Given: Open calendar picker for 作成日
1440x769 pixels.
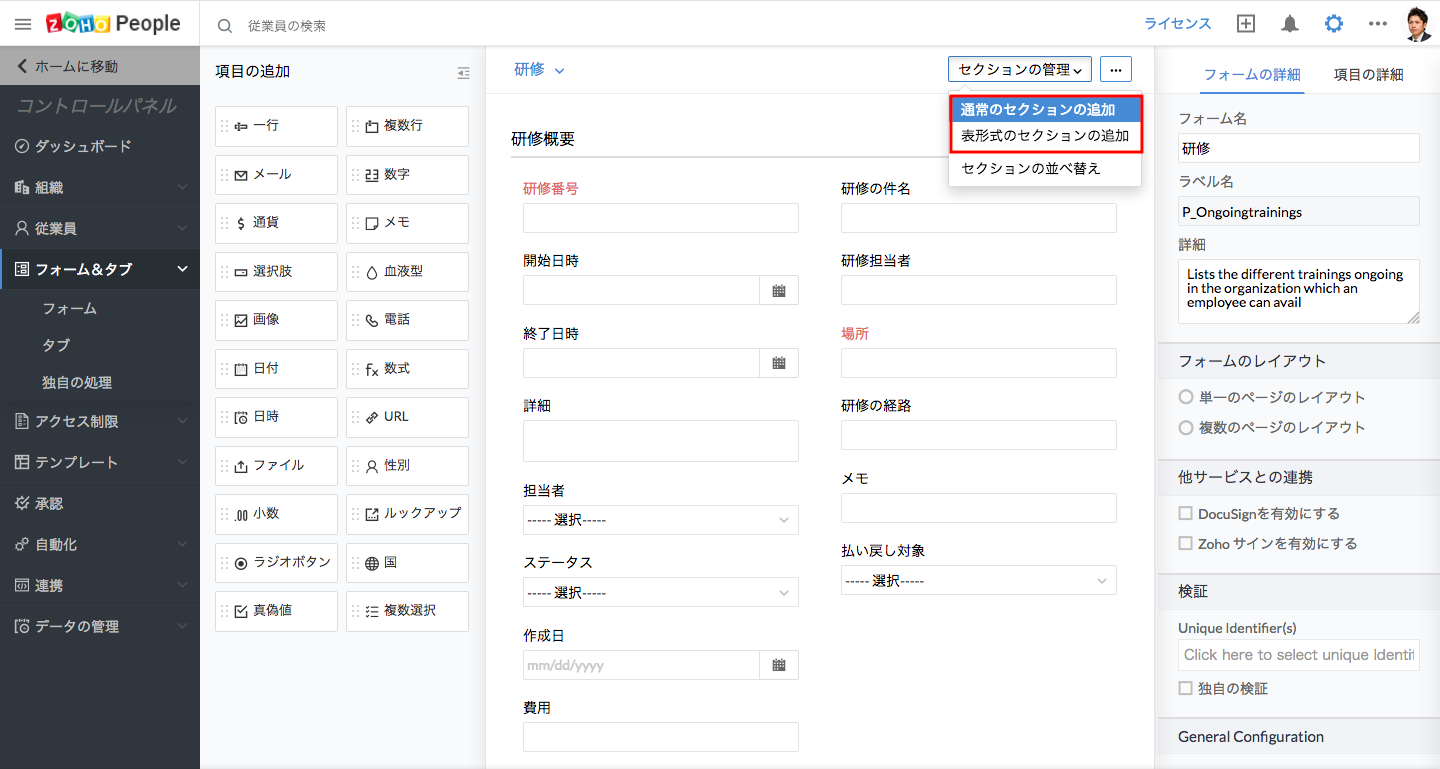Looking at the screenshot, I should pyautogui.click(x=779, y=665).
